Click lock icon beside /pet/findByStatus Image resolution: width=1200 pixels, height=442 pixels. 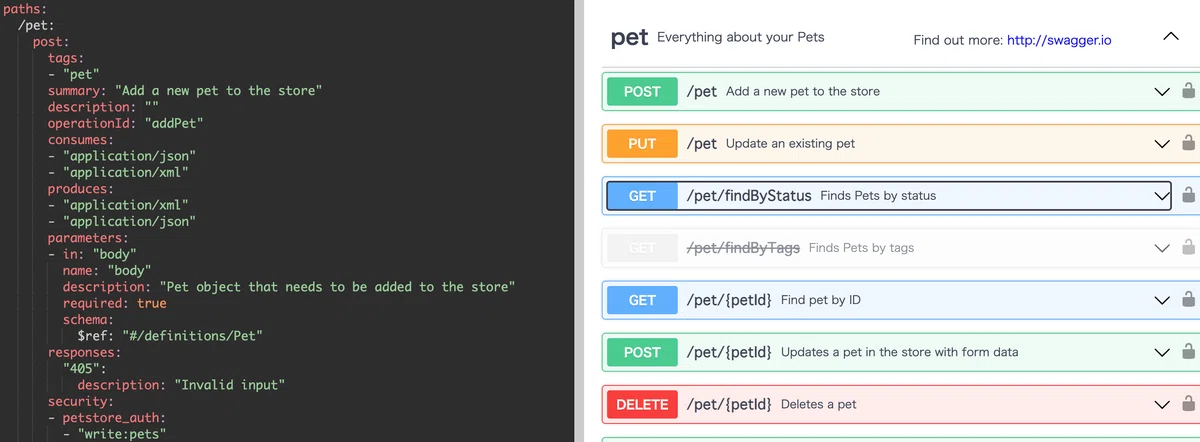pyautogui.click(x=1188, y=195)
